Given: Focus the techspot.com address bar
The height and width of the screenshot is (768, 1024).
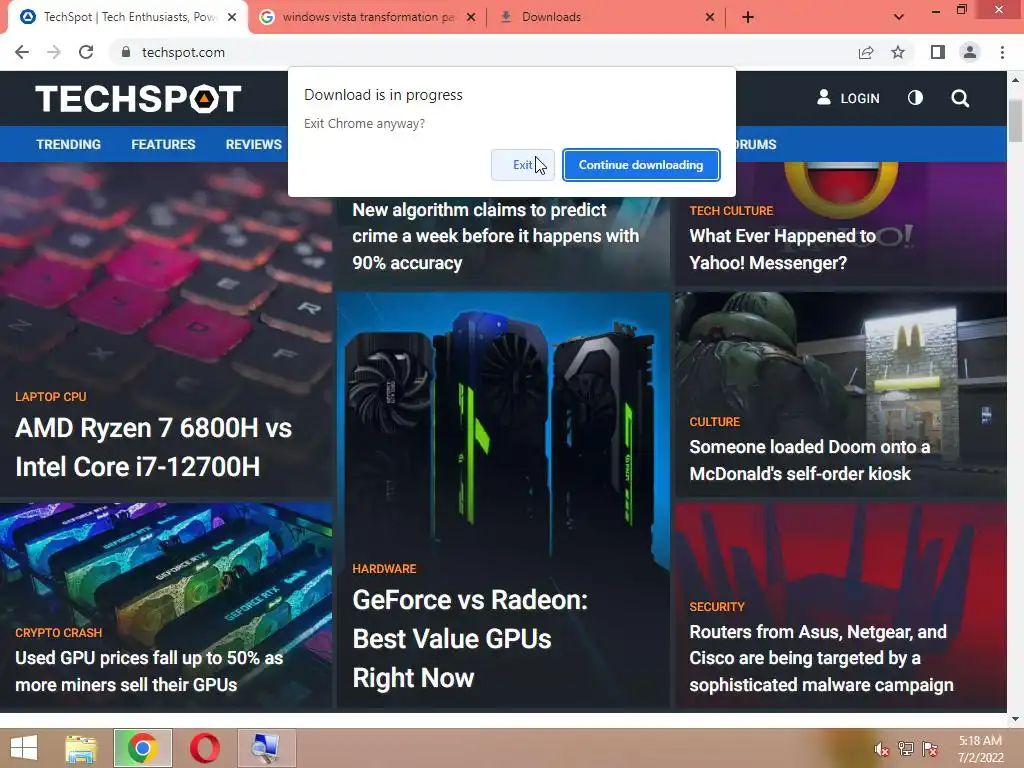Looking at the screenshot, I should (x=483, y=52).
